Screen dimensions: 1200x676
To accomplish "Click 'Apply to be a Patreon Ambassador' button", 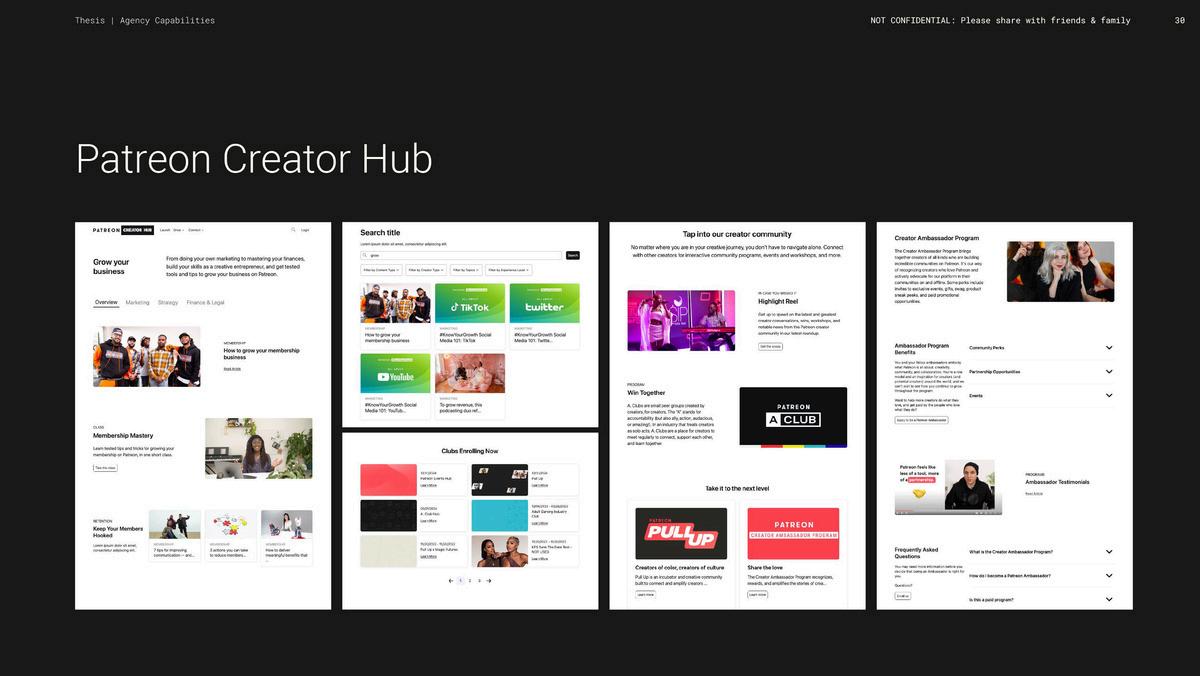I will click(x=921, y=420).
